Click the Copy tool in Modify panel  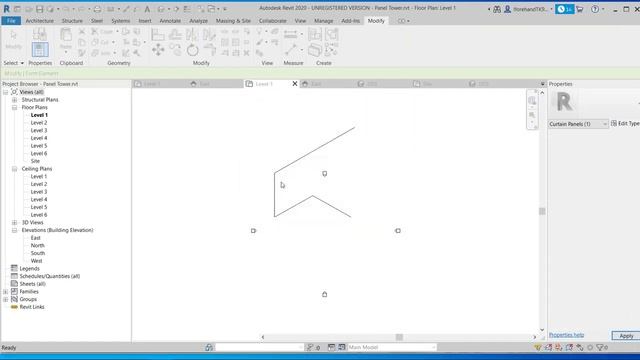[176, 50]
